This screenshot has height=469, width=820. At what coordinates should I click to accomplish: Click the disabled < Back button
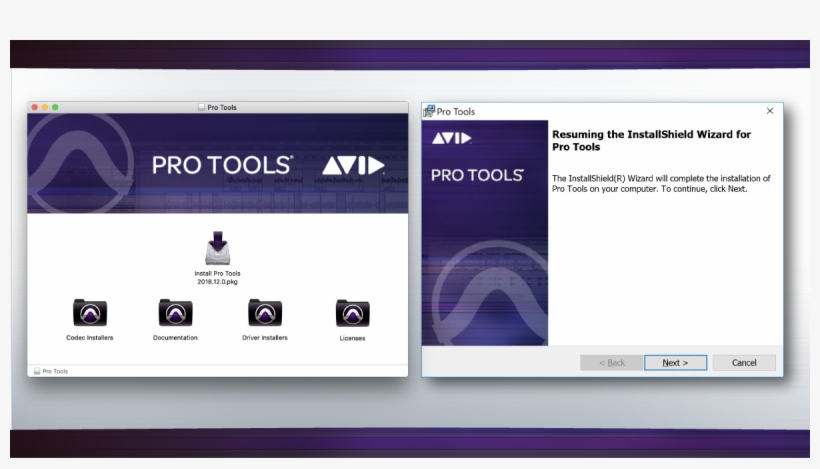pos(611,363)
